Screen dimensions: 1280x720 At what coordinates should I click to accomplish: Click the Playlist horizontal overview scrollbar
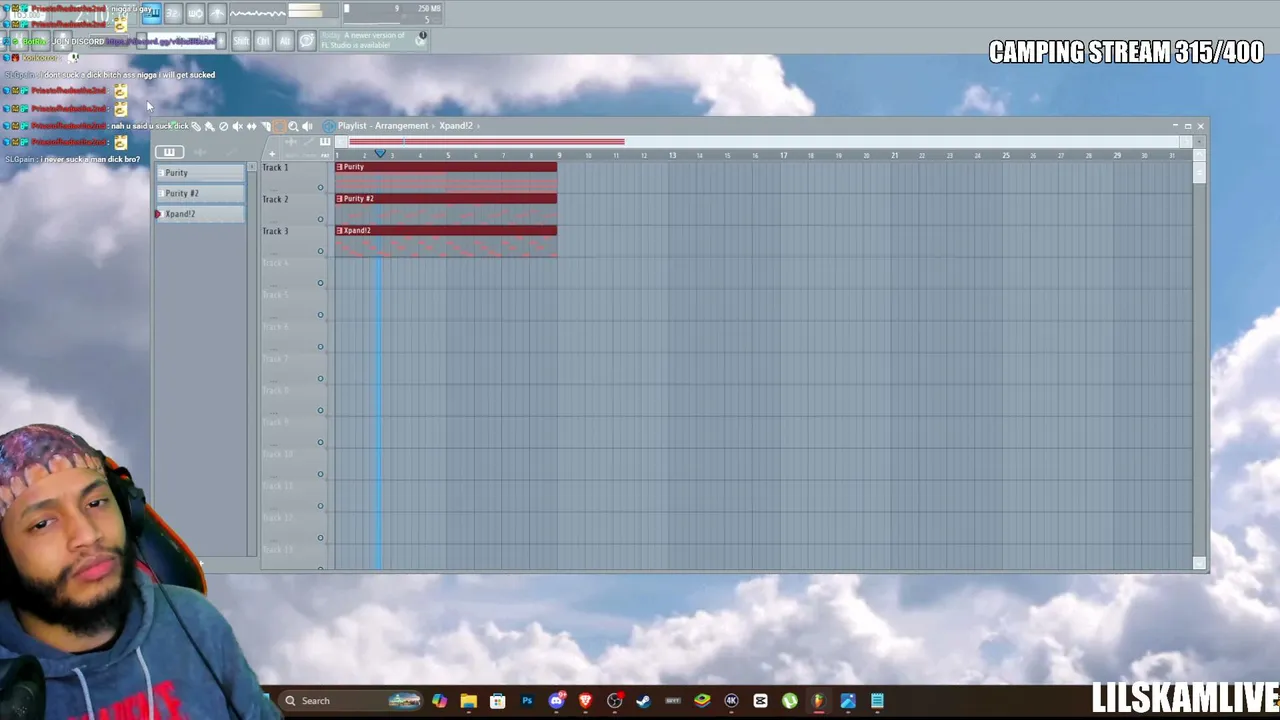764,142
